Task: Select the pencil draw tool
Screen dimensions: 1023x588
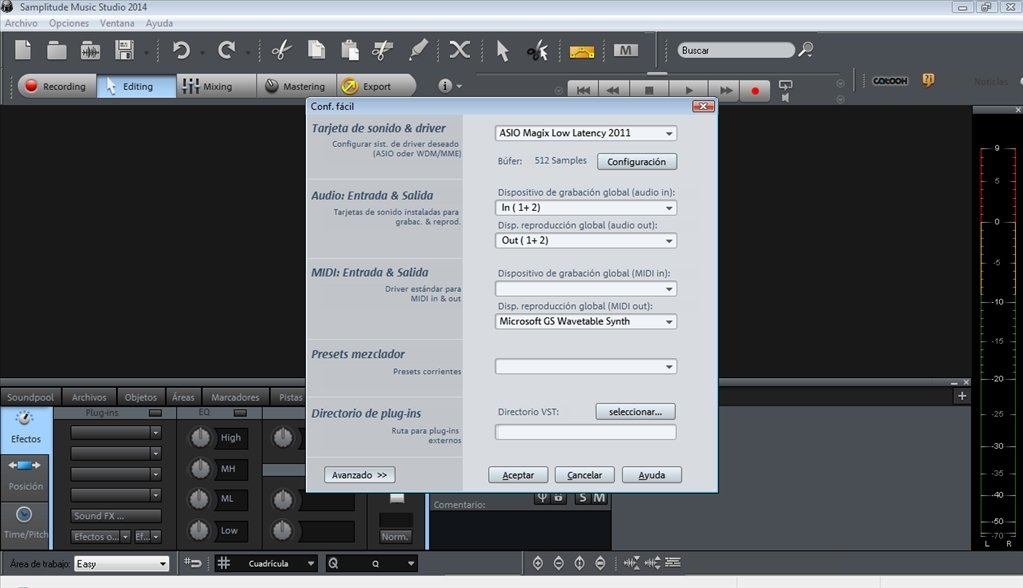Action: (x=418, y=50)
